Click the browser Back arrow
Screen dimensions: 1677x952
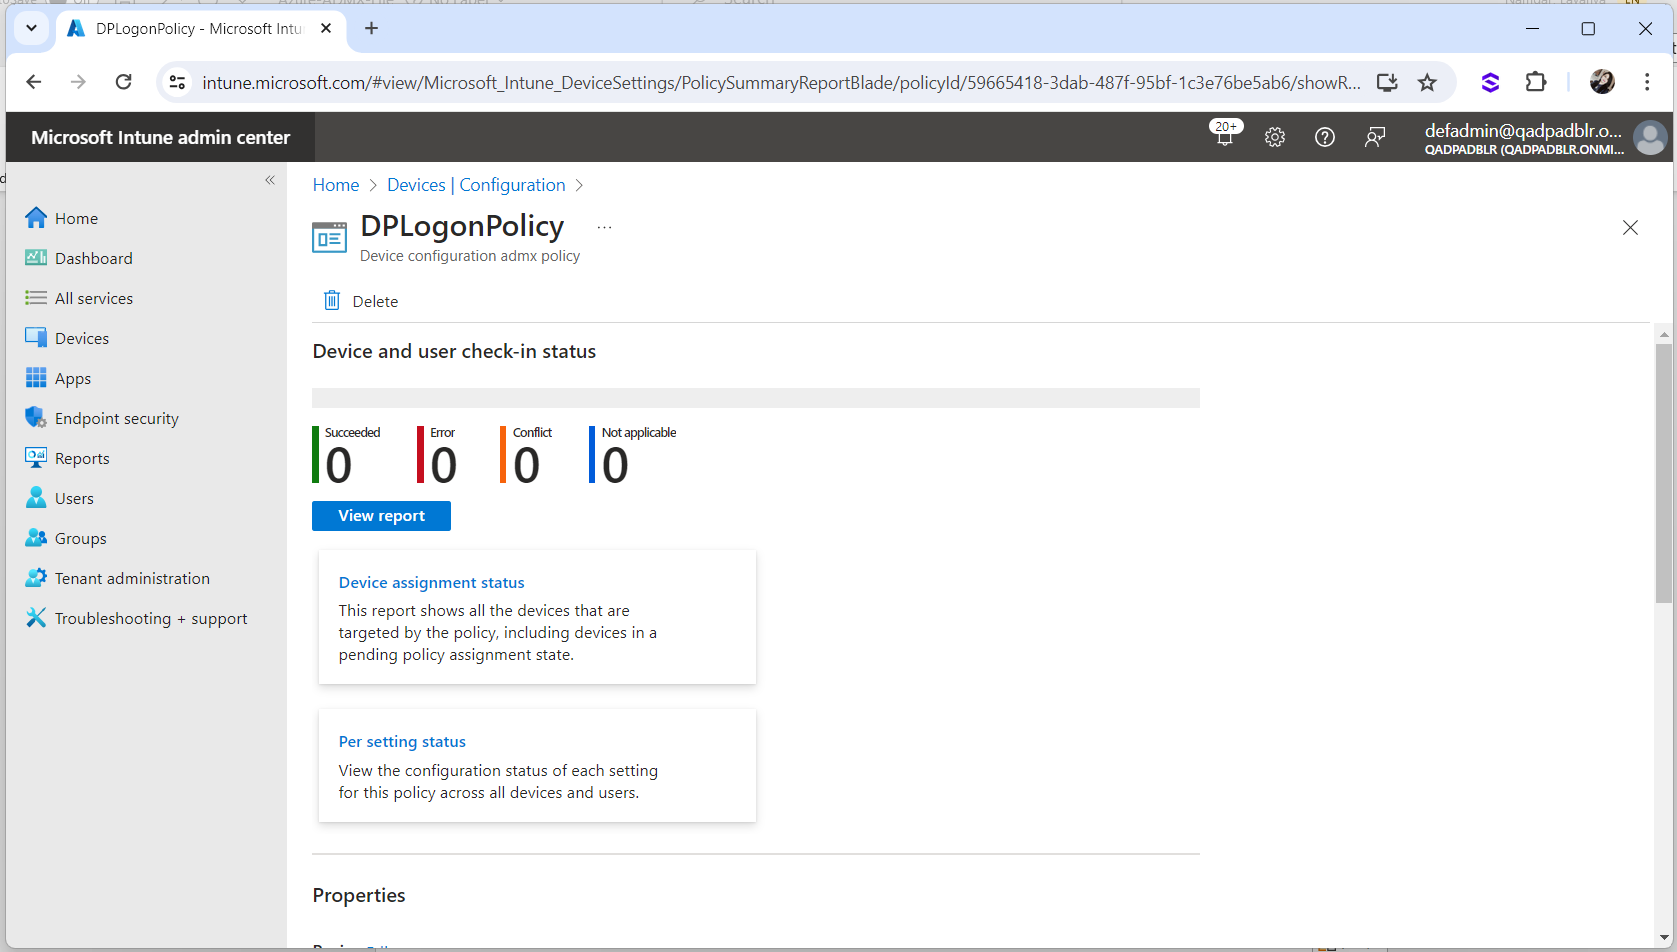[x=34, y=82]
